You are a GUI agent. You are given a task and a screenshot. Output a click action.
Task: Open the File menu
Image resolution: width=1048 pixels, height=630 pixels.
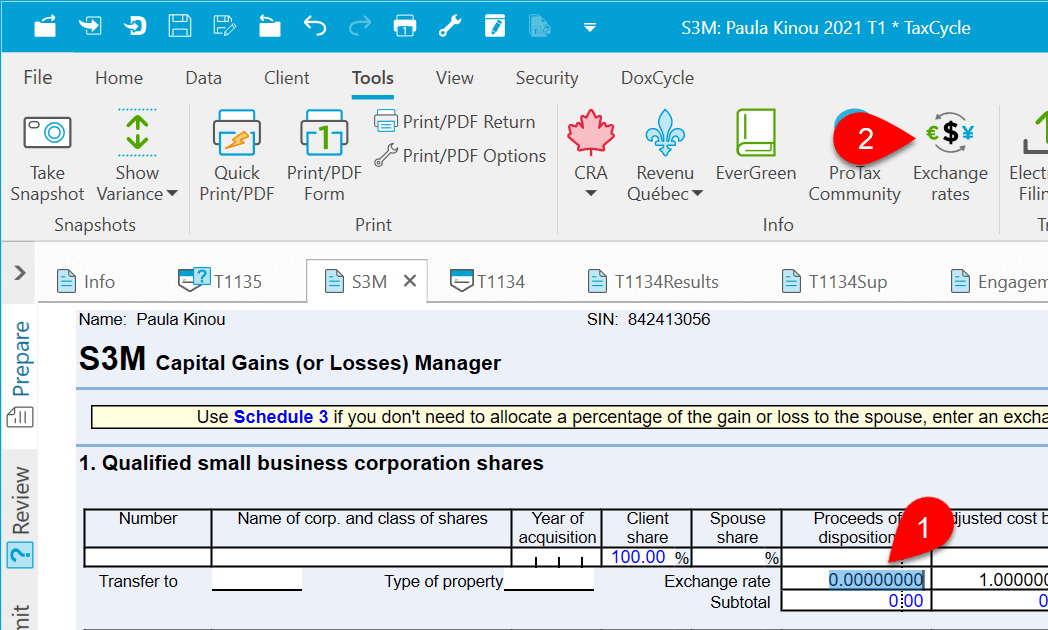point(37,77)
